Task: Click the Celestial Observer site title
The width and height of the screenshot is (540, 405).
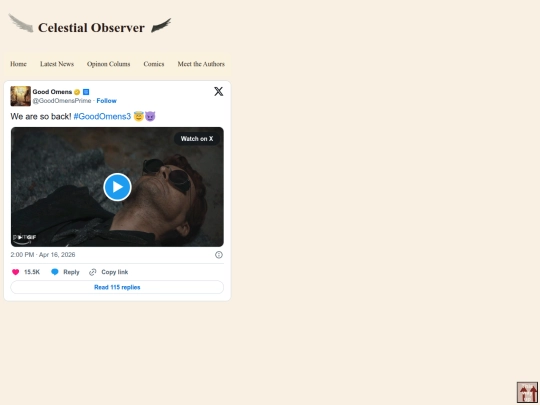Action: pyautogui.click(x=91, y=28)
